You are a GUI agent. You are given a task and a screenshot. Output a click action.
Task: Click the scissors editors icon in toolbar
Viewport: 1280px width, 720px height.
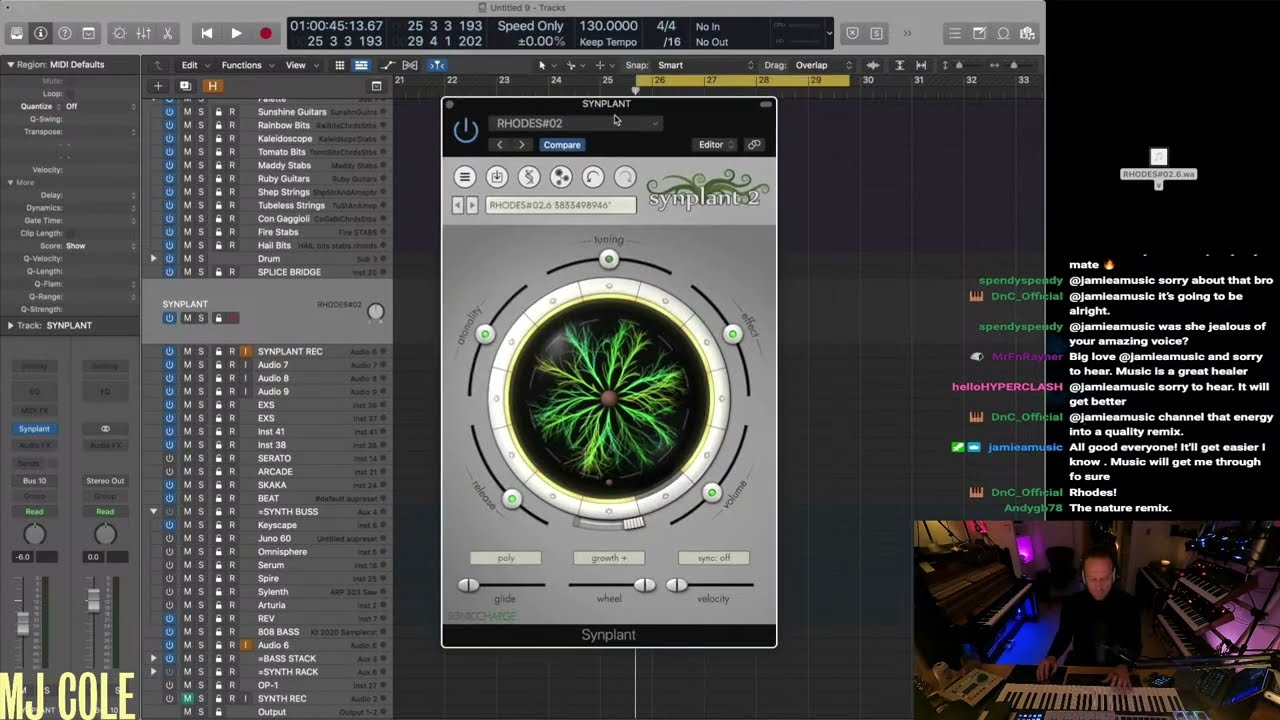tap(167, 33)
